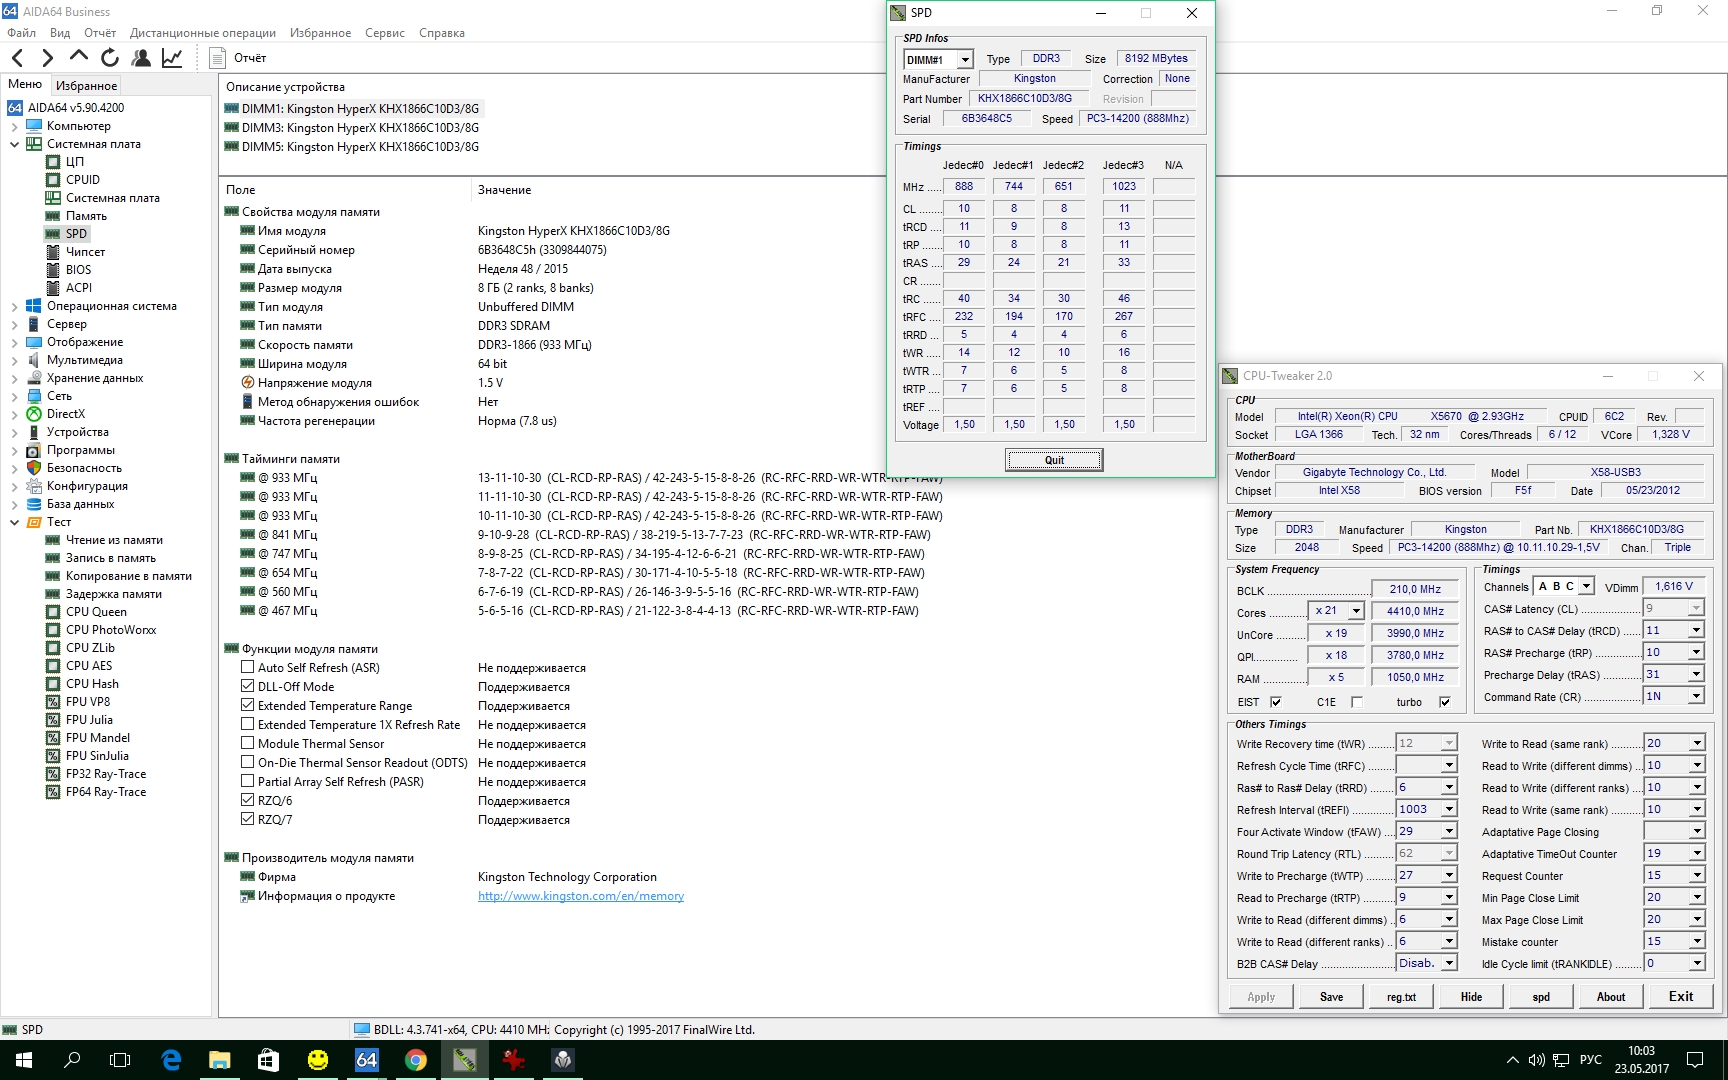The height and width of the screenshot is (1080, 1728).
Task: Toggle the EIST checkbox in CPU-Tweaker
Action: [x=1276, y=702]
